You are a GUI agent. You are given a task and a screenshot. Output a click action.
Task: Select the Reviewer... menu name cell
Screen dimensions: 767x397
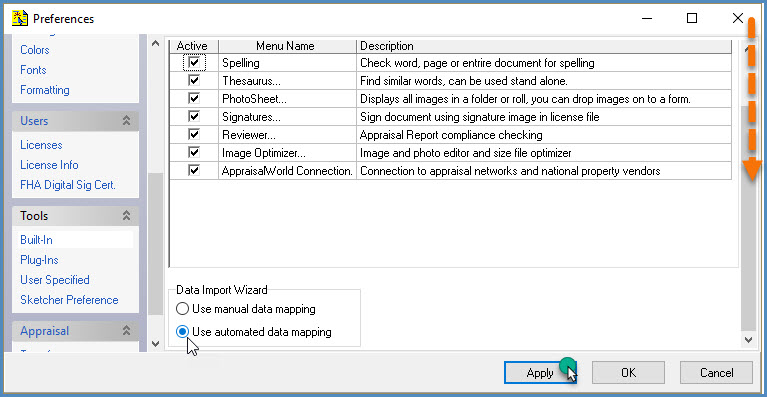(288, 135)
